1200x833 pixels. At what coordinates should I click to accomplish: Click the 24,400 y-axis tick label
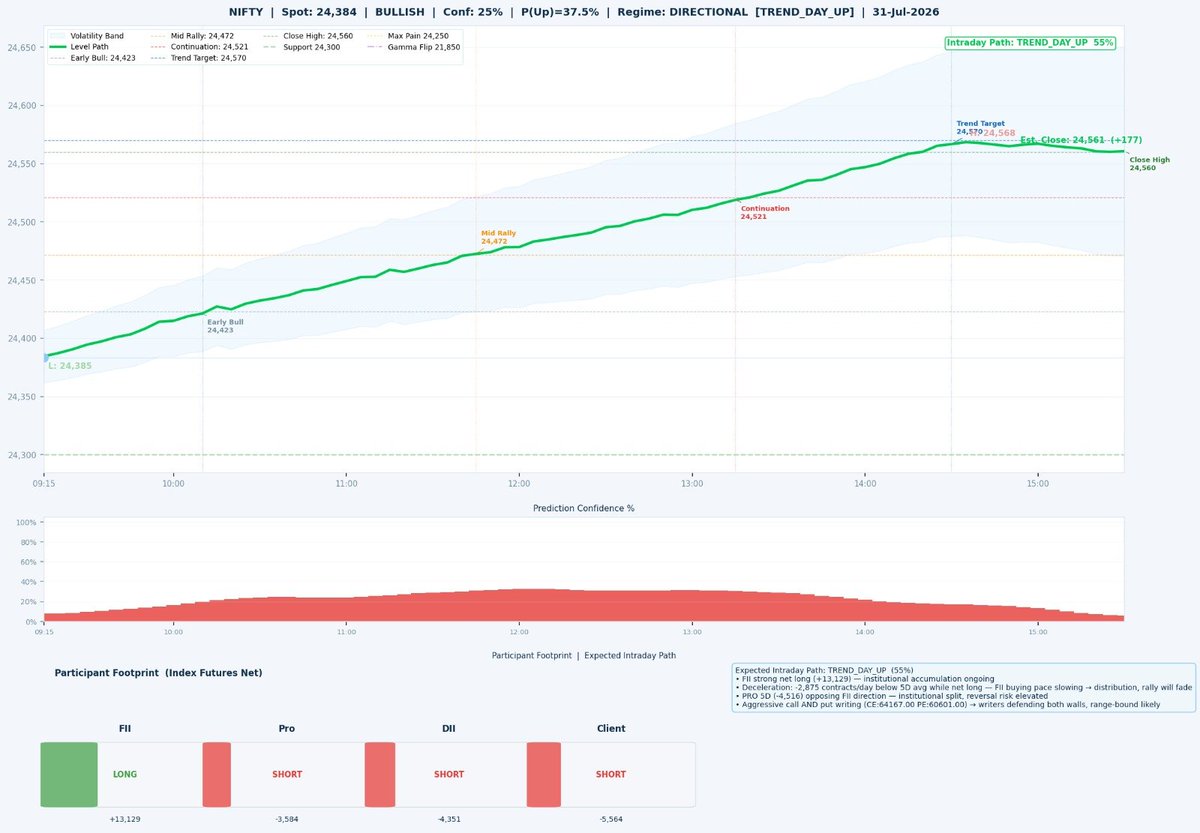[x=22, y=339]
